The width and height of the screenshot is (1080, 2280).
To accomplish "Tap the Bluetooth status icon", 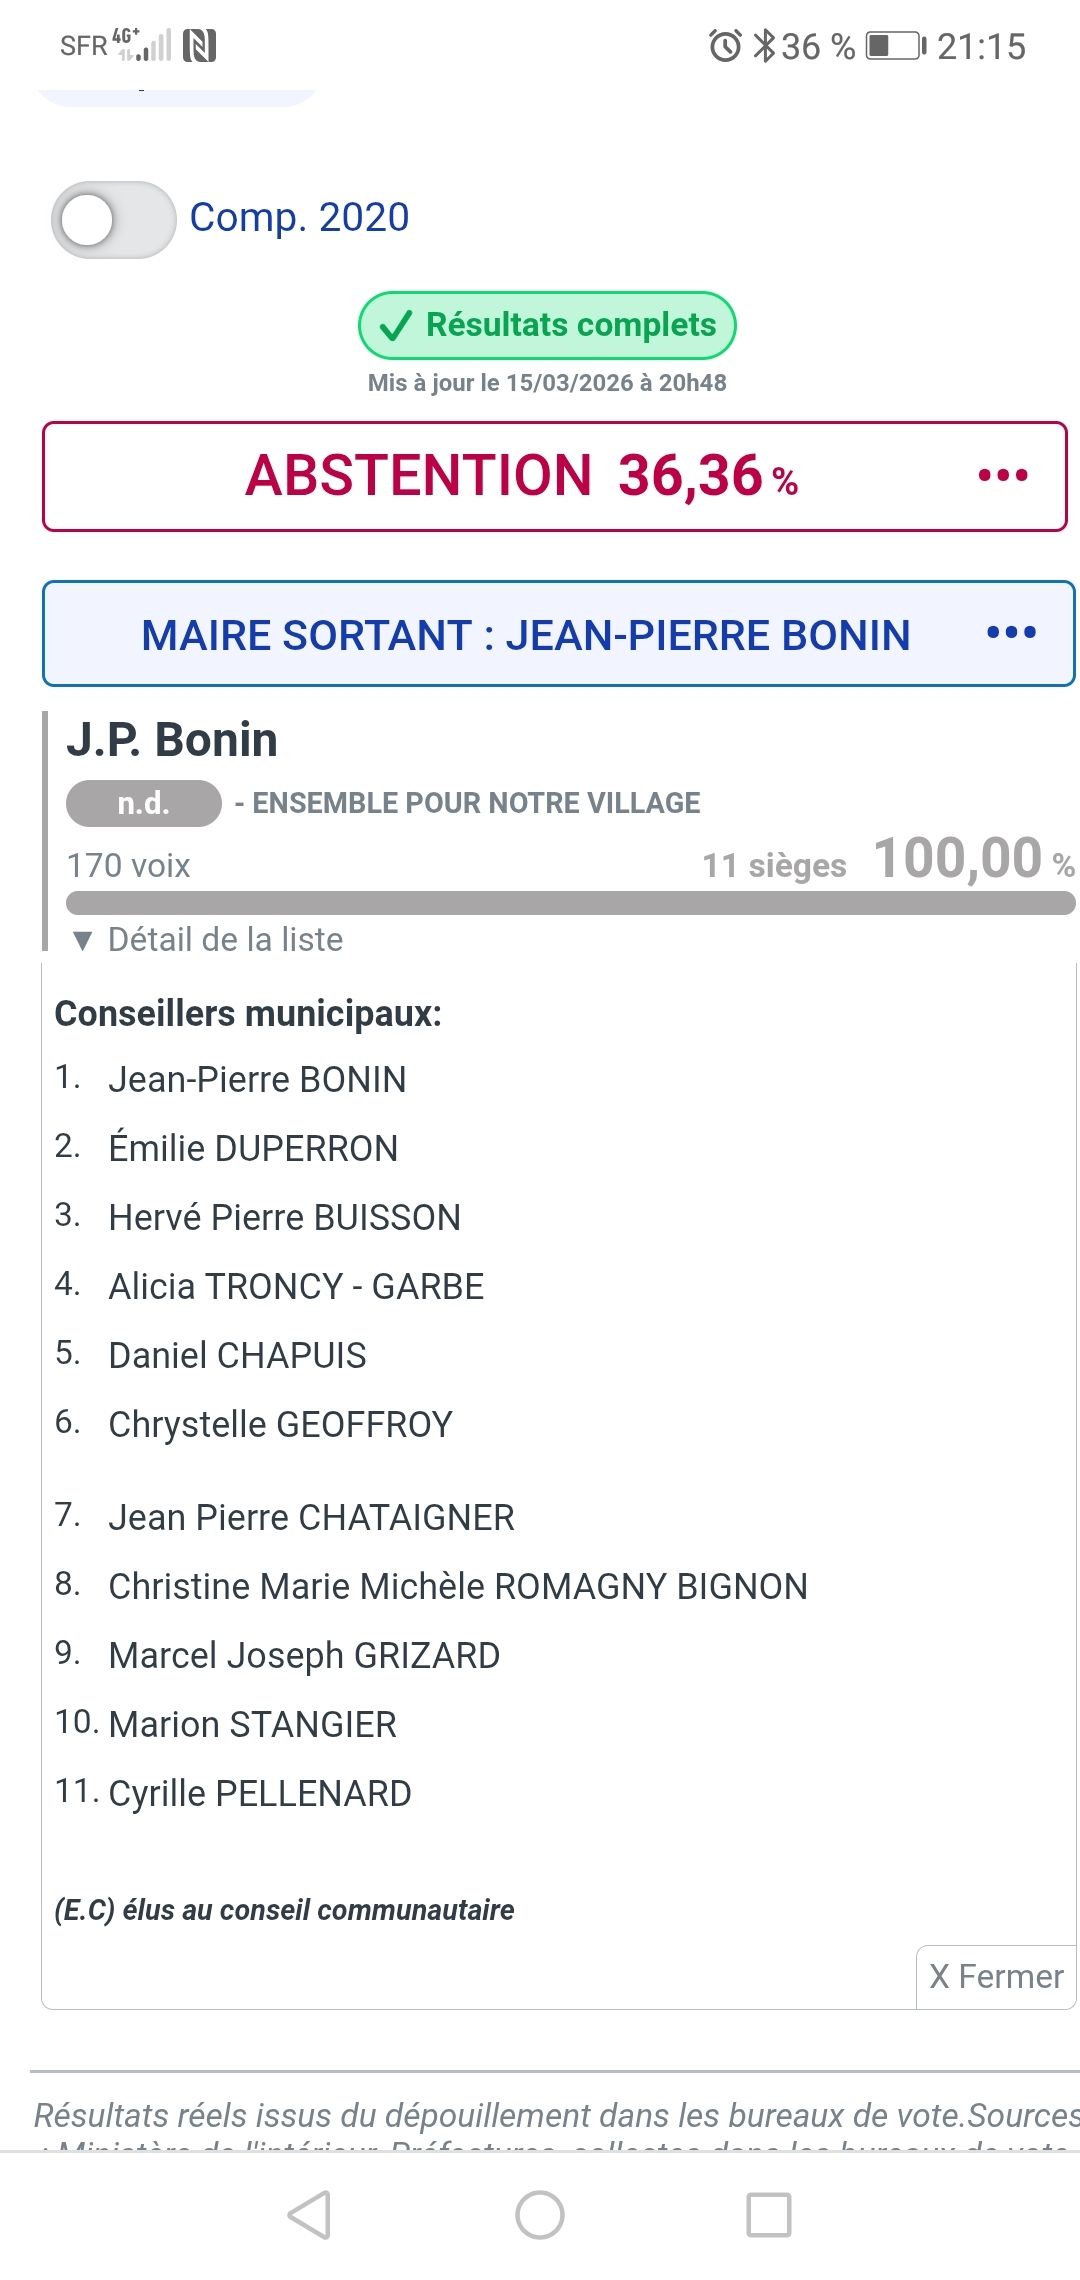I will click(x=764, y=46).
